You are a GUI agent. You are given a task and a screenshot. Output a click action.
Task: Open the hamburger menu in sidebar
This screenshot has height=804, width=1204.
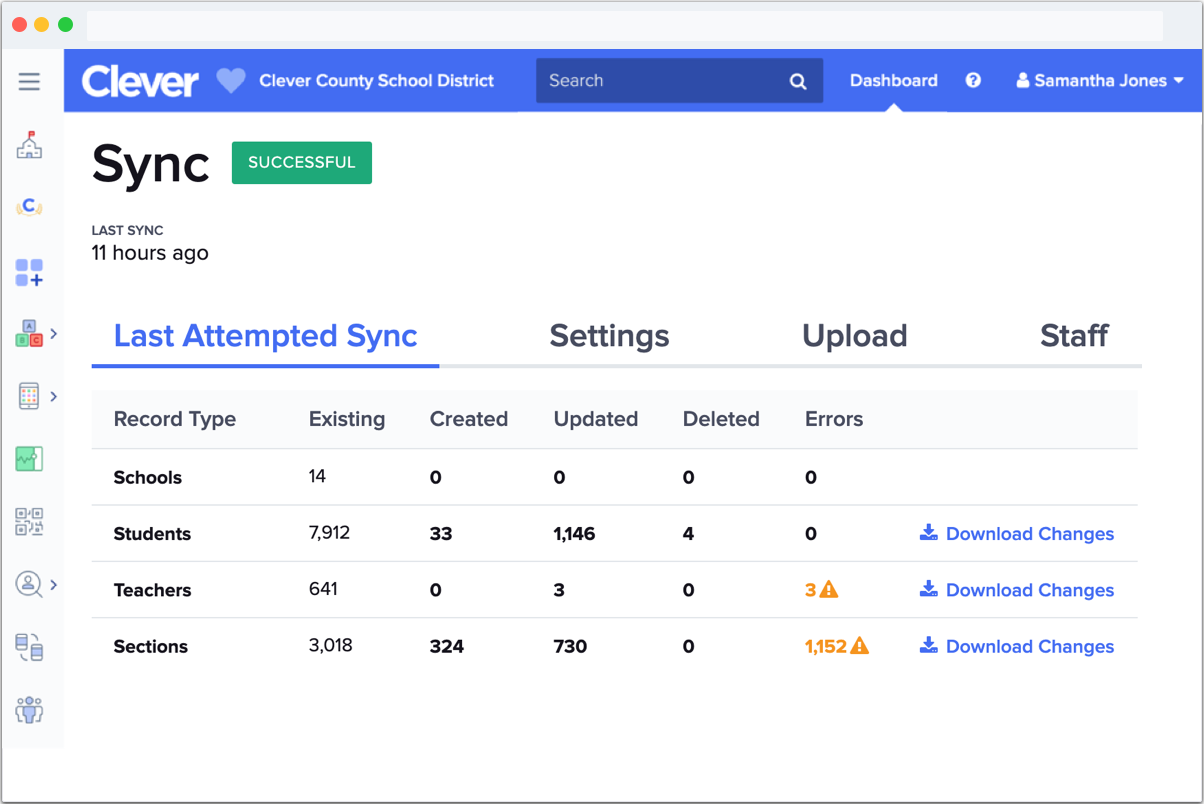pyautogui.click(x=29, y=82)
